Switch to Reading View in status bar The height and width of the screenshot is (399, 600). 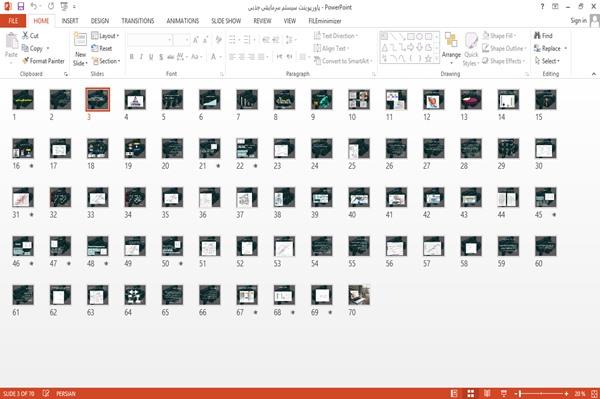487,393
